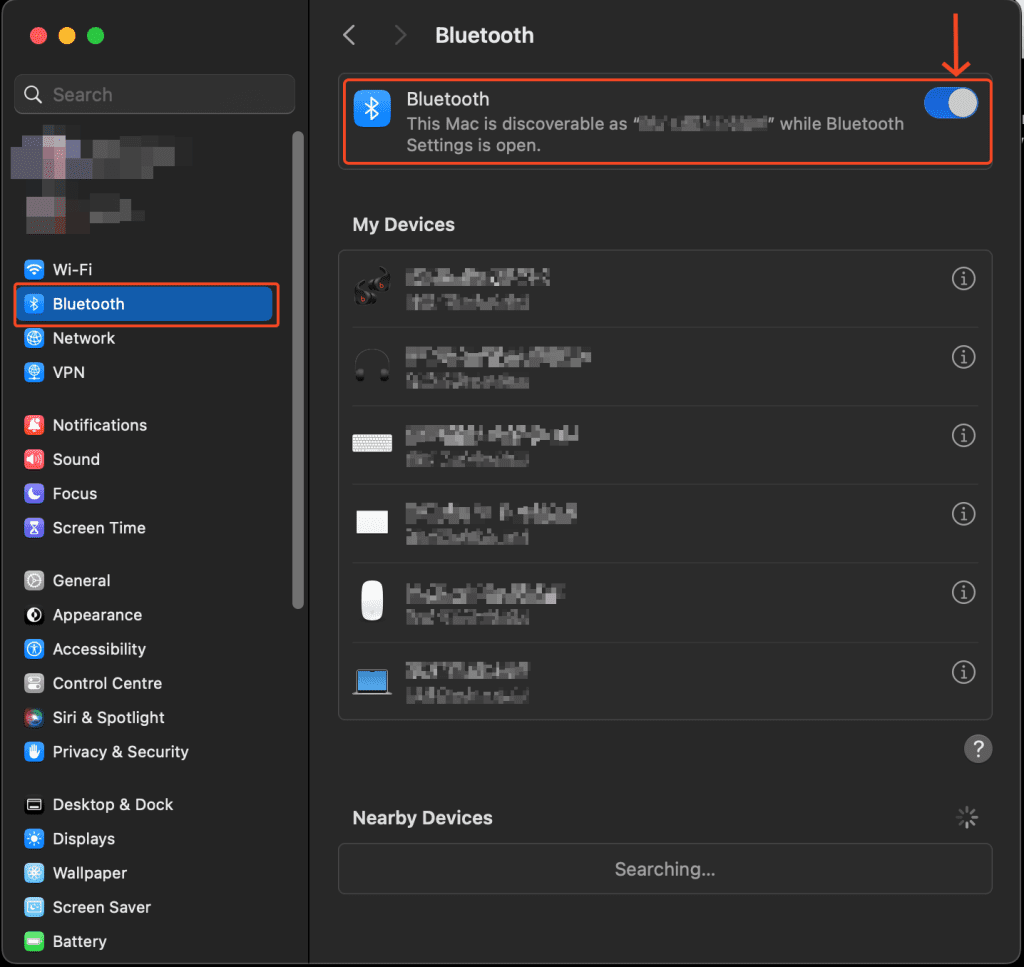Screen dimensions: 1024x967
Task: Open VPN settings pane
Action: point(68,372)
